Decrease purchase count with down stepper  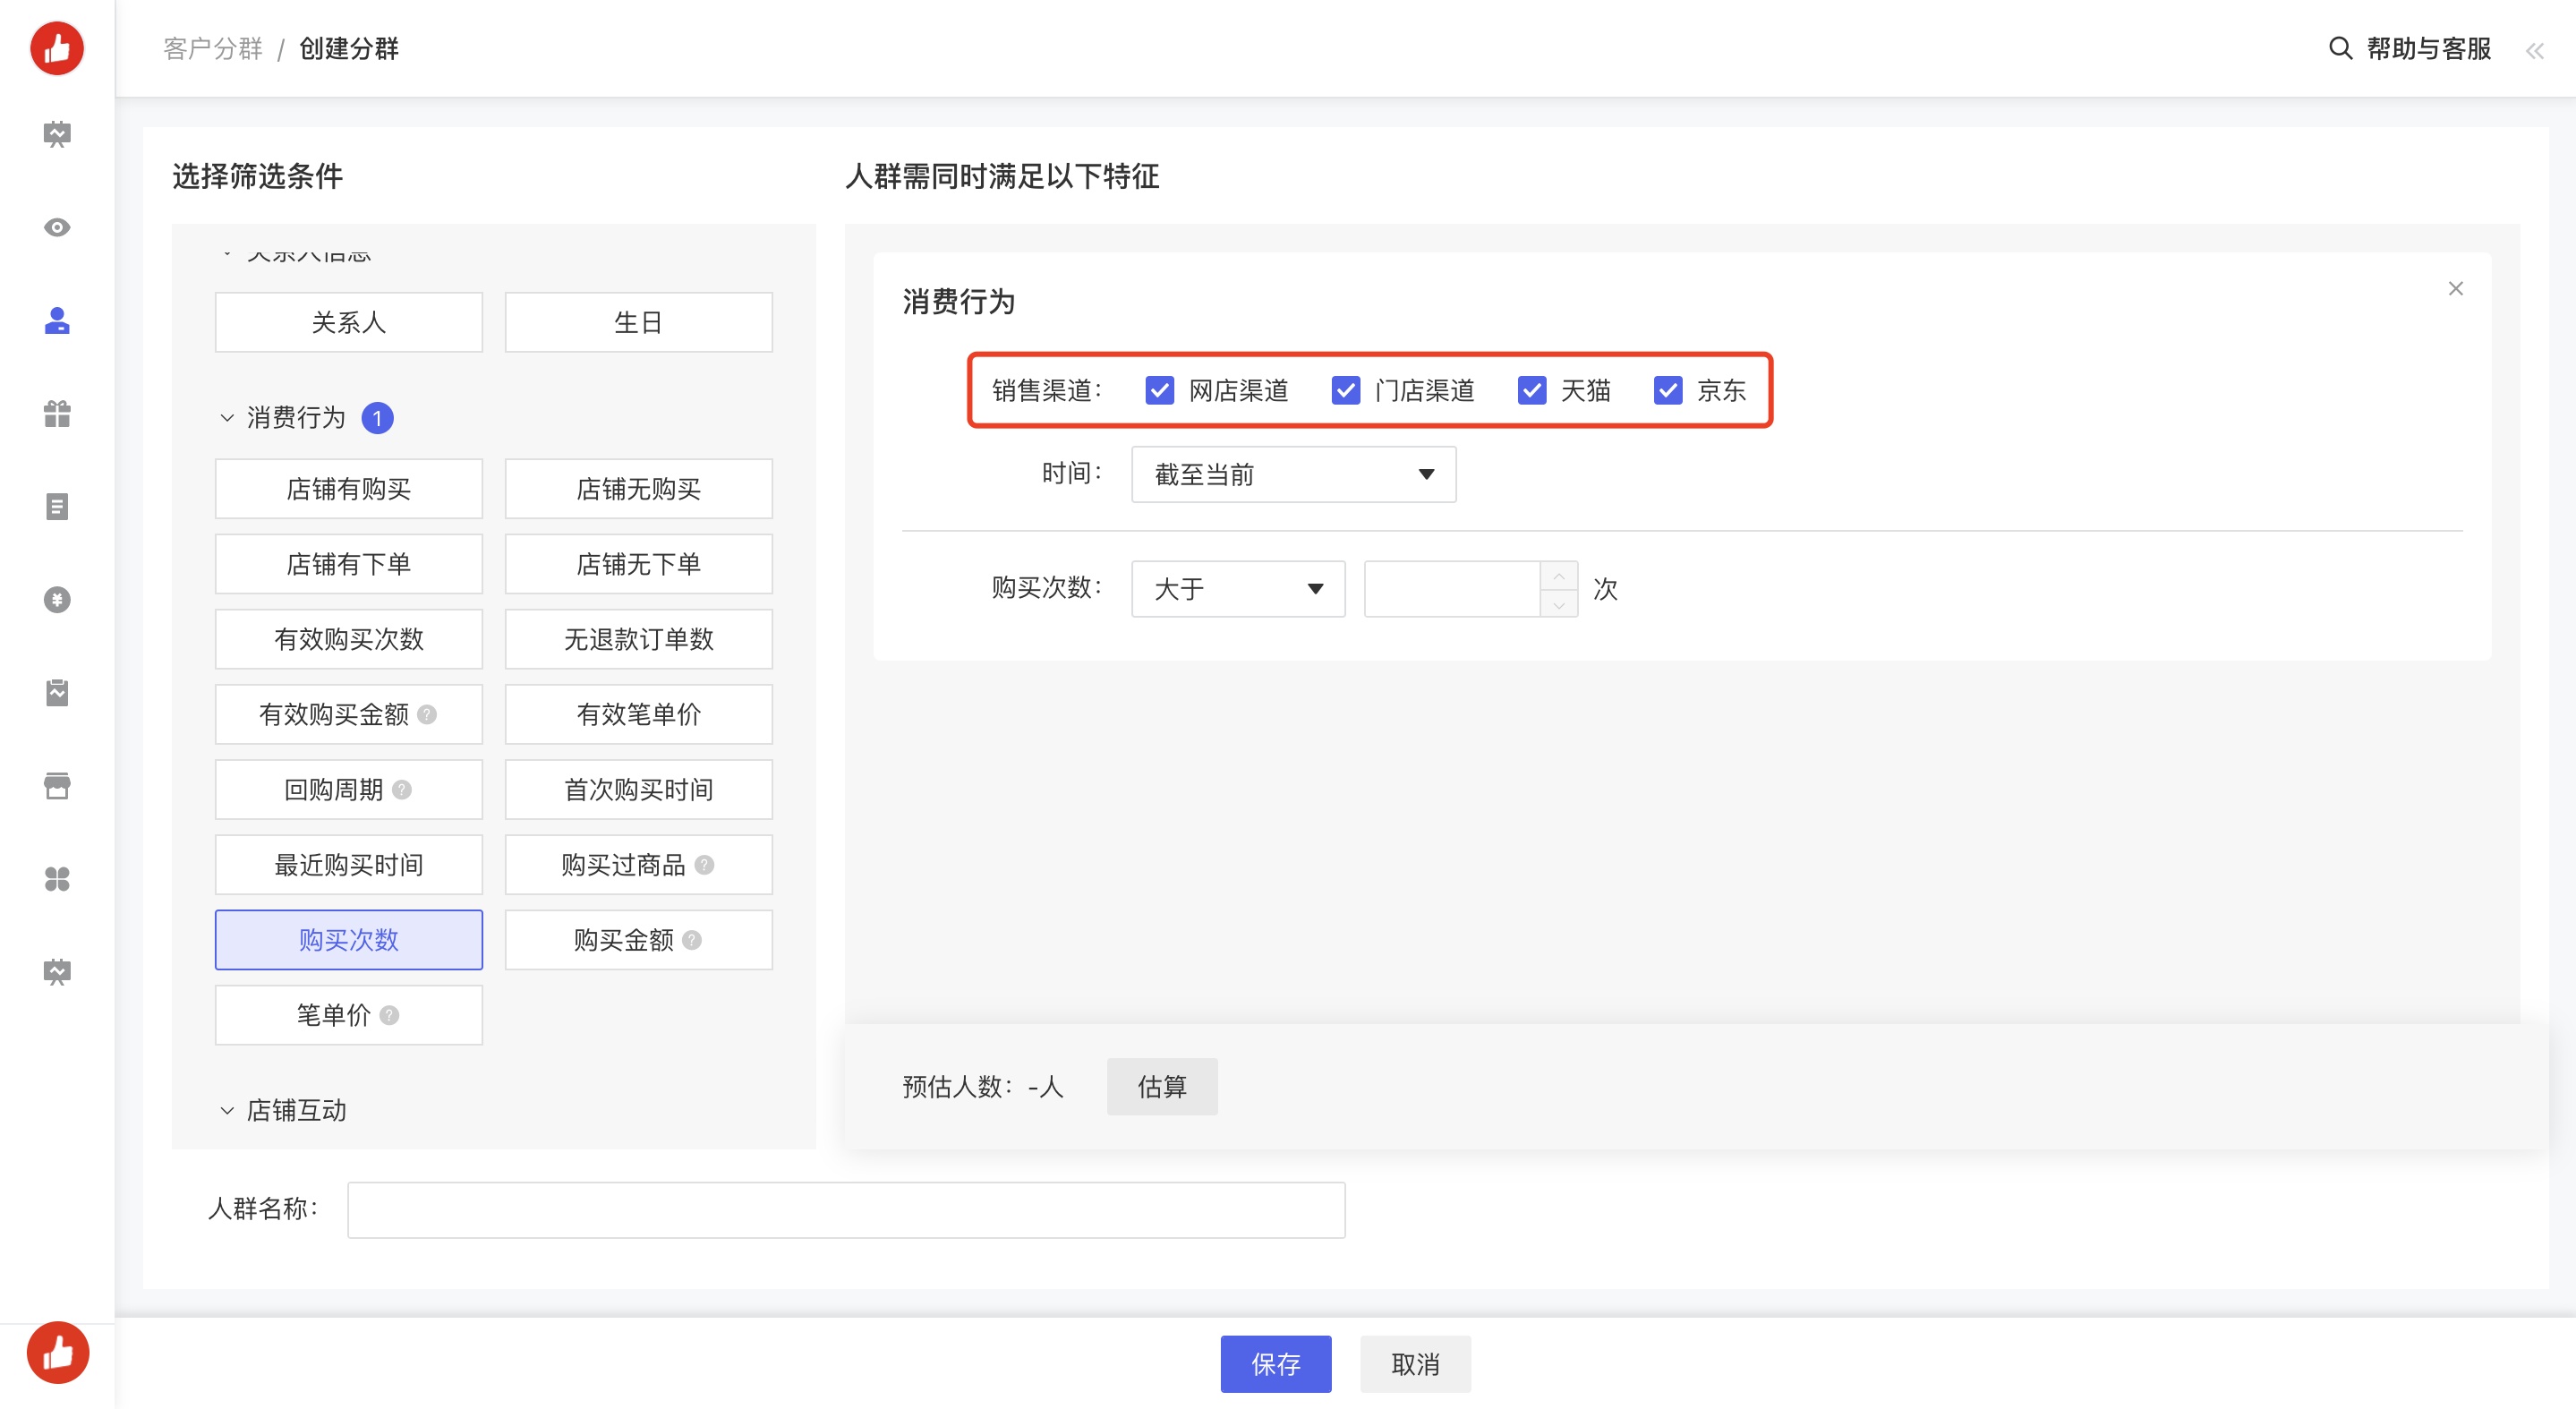click(x=1558, y=603)
